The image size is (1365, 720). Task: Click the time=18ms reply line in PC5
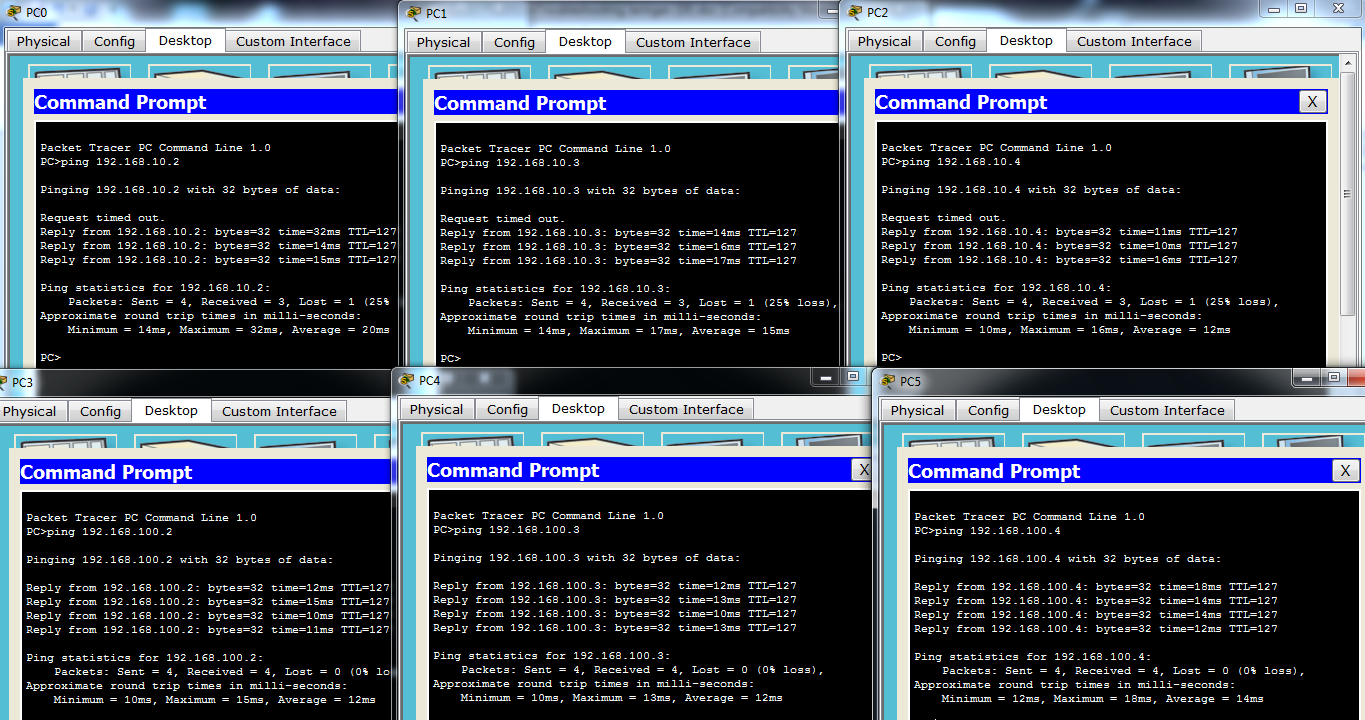point(1096,587)
